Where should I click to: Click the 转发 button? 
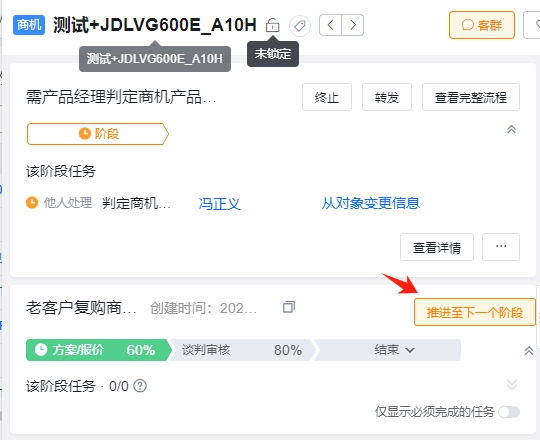pyautogui.click(x=387, y=97)
